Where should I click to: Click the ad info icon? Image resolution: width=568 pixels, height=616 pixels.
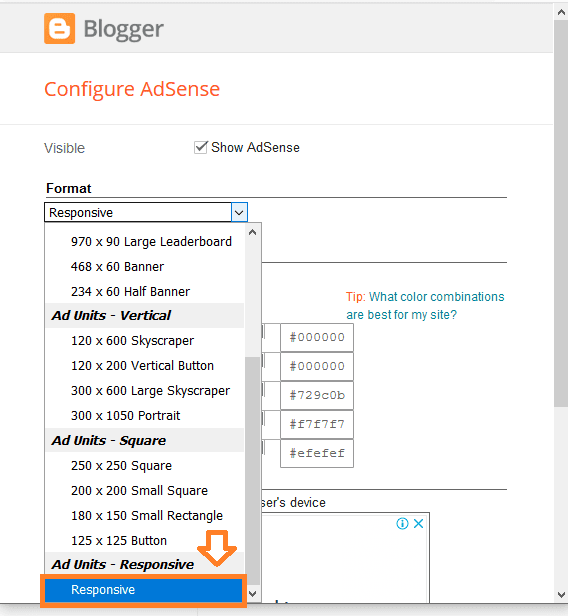pos(402,524)
